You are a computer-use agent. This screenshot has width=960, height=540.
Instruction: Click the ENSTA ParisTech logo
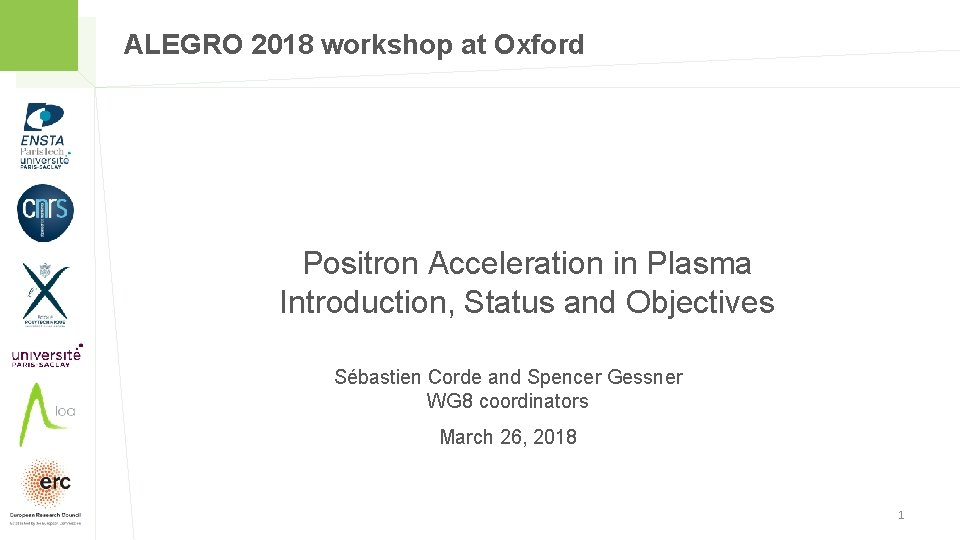pyautogui.click(x=45, y=136)
